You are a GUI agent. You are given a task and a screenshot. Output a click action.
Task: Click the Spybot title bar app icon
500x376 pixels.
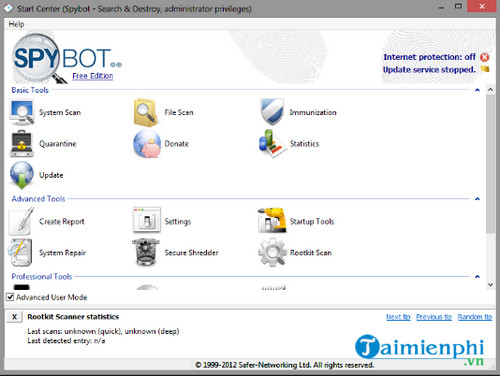(x=8, y=8)
